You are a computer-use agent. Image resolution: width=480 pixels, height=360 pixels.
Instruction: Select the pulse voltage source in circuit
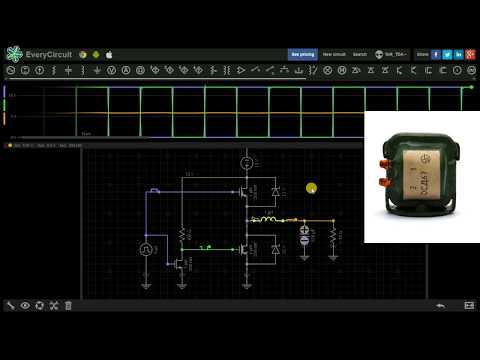click(146, 249)
